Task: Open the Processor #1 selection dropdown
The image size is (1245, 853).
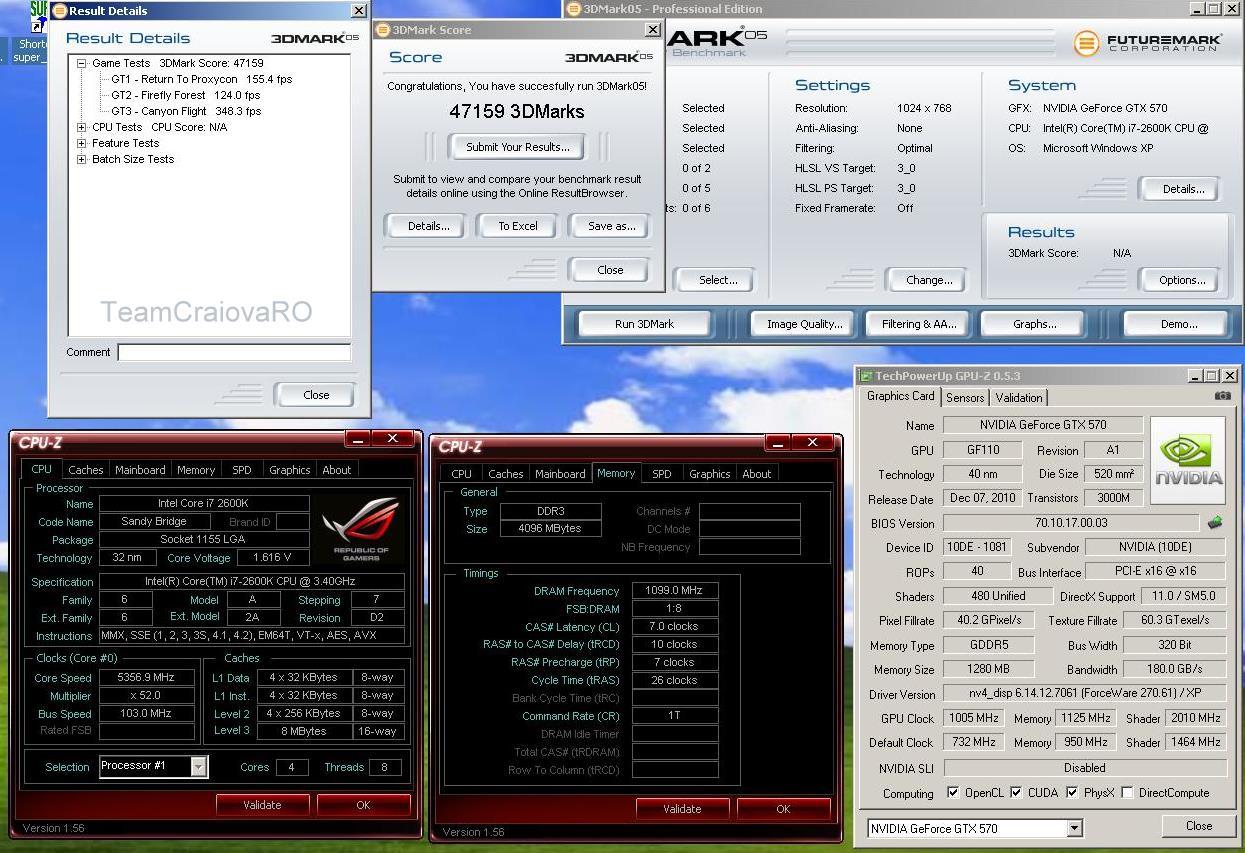Action: [199, 767]
